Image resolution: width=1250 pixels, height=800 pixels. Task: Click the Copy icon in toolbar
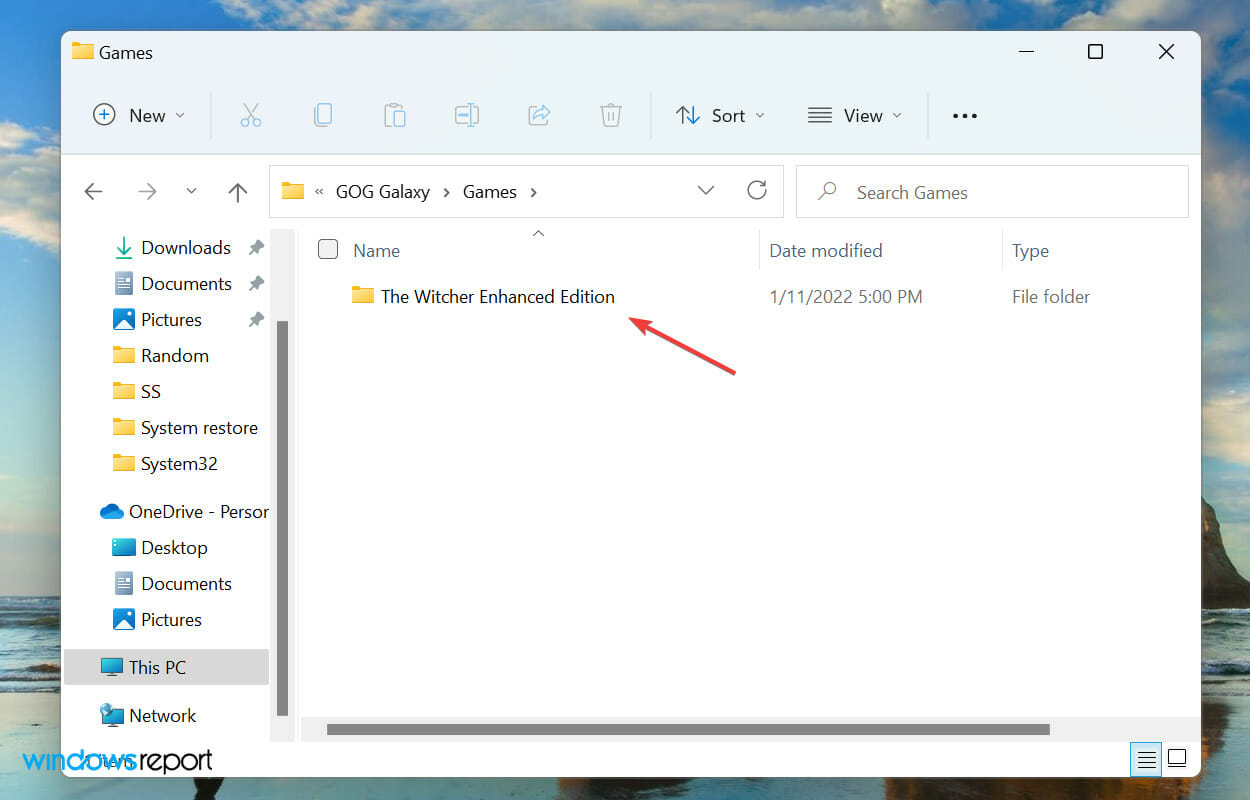(322, 115)
